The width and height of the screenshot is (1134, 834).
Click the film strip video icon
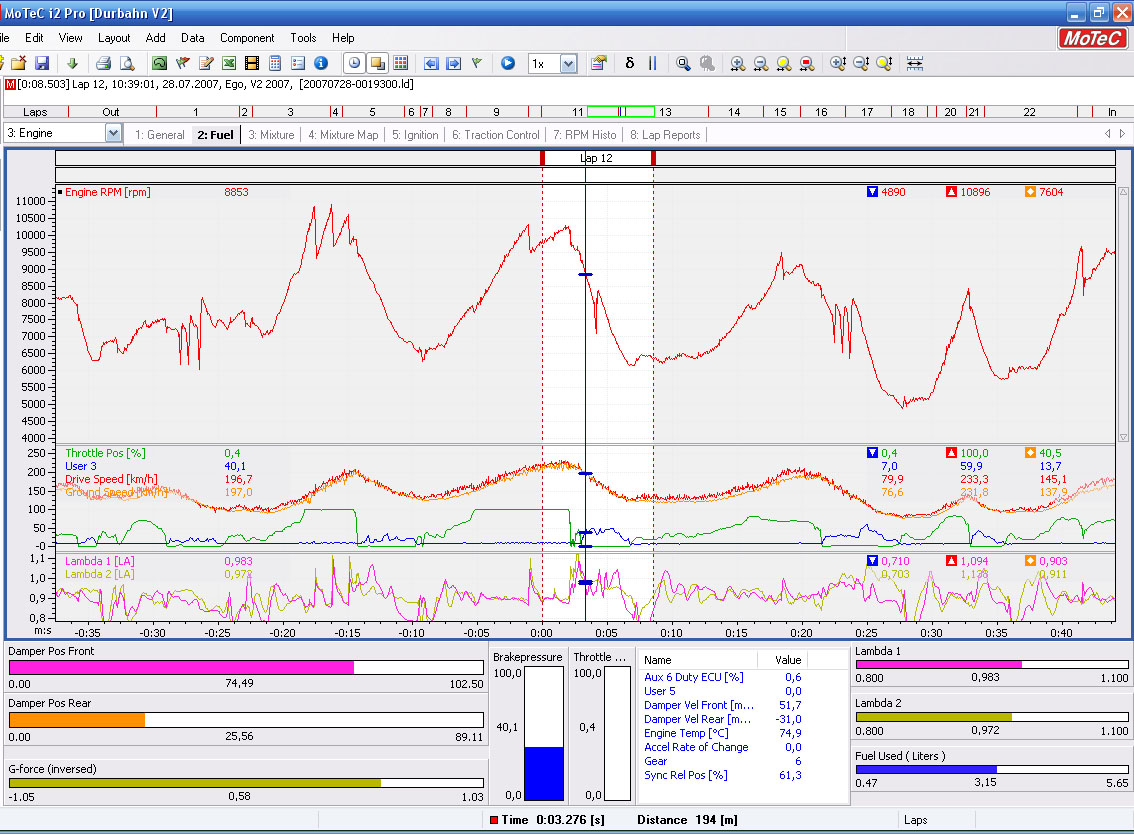pyautogui.click(x=252, y=64)
